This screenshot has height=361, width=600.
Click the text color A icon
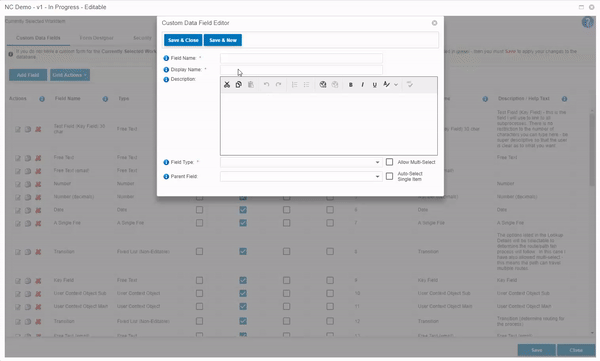pyautogui.click(x=386, y=85)
